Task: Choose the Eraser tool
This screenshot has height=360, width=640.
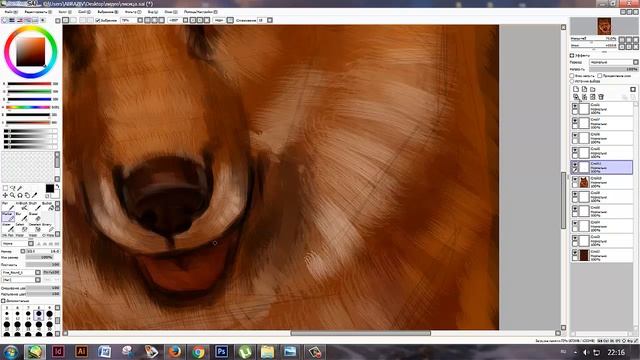Action: [x=35, y=217]
